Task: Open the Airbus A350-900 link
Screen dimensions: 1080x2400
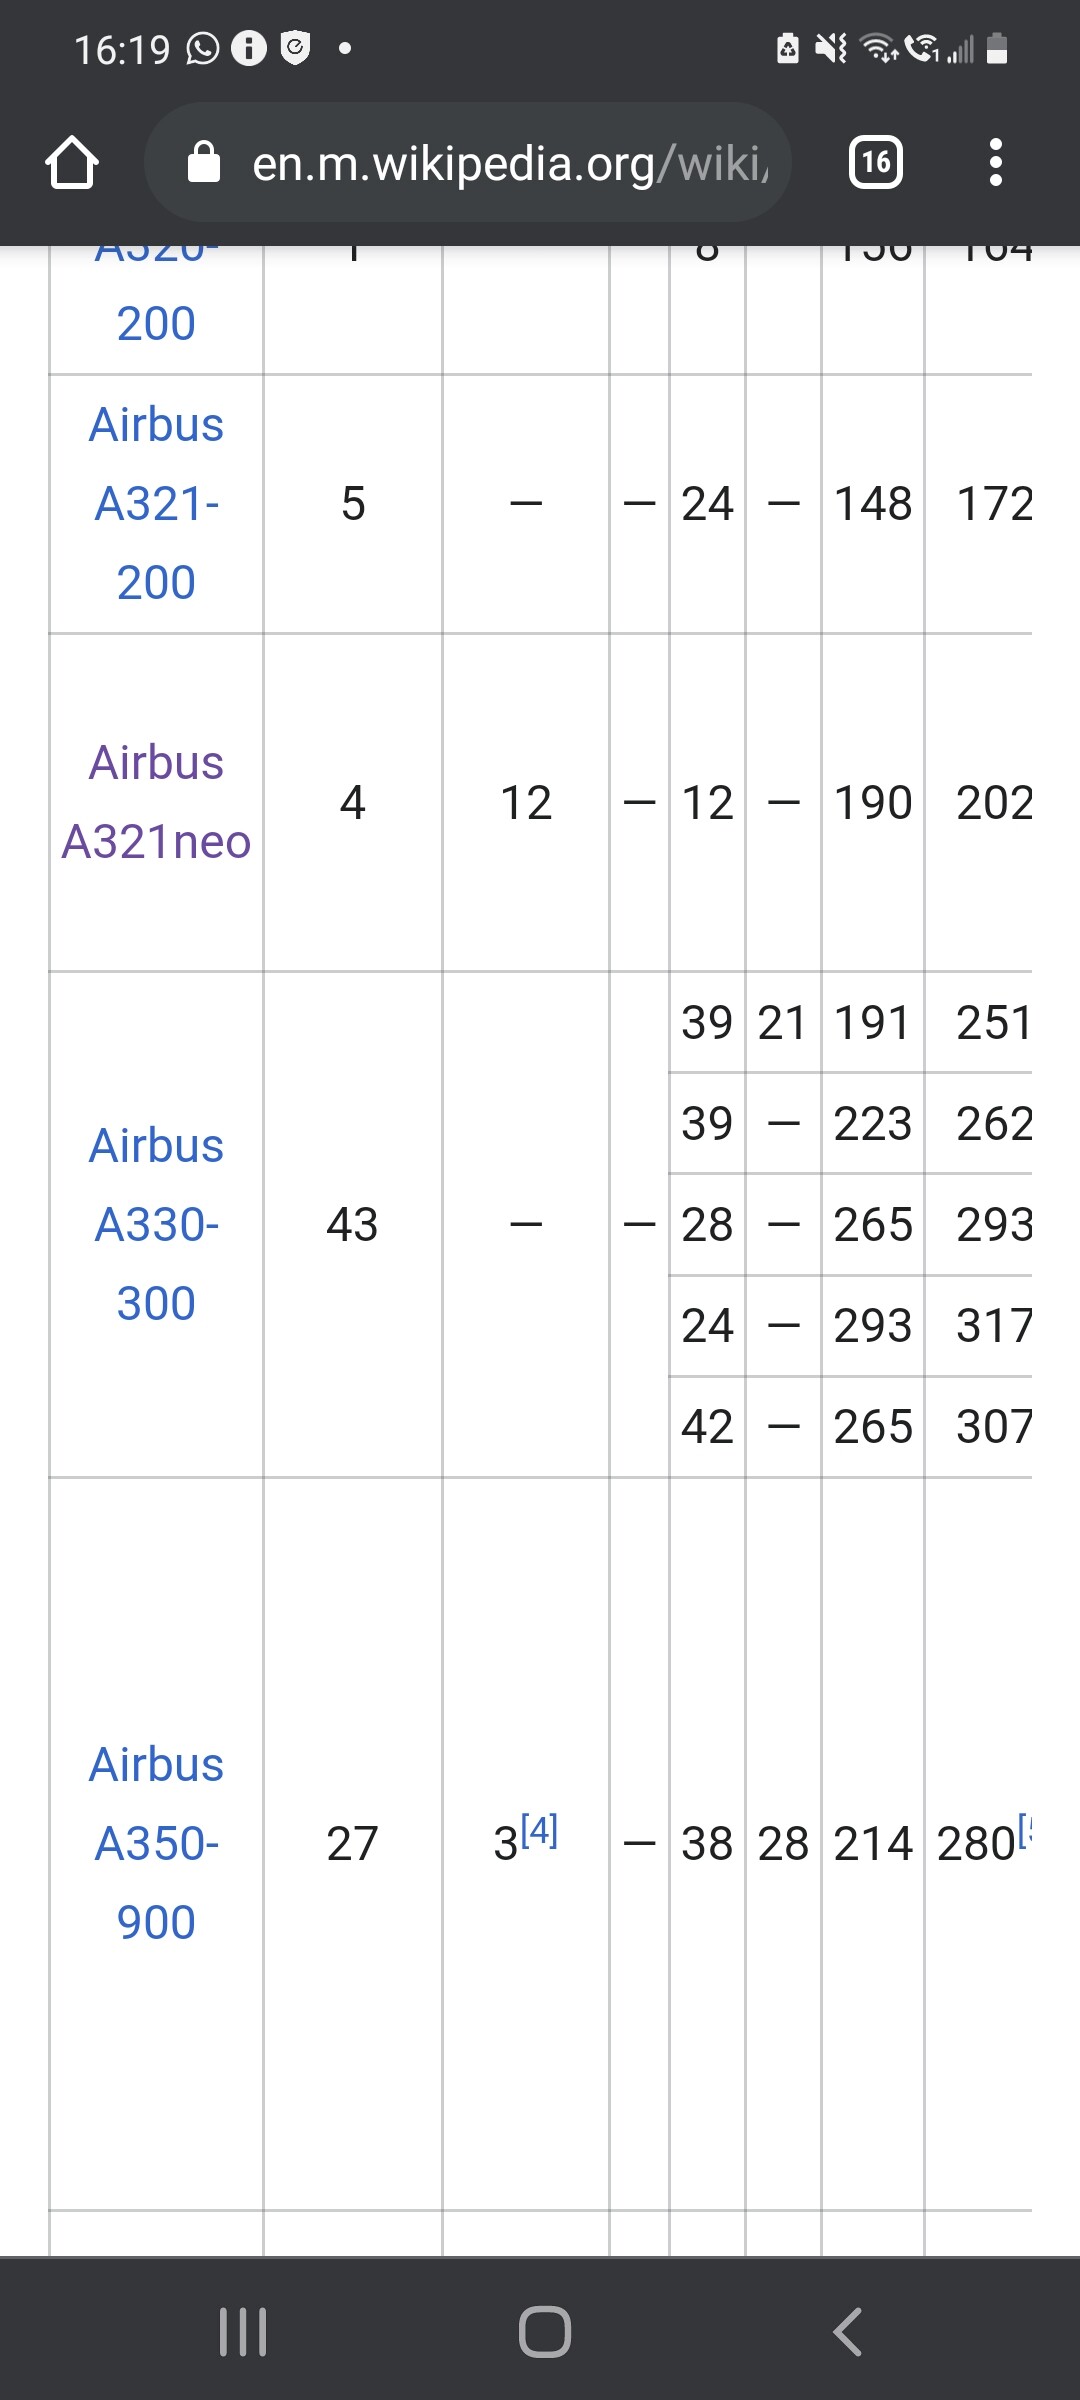Action: pos(156,1843)
